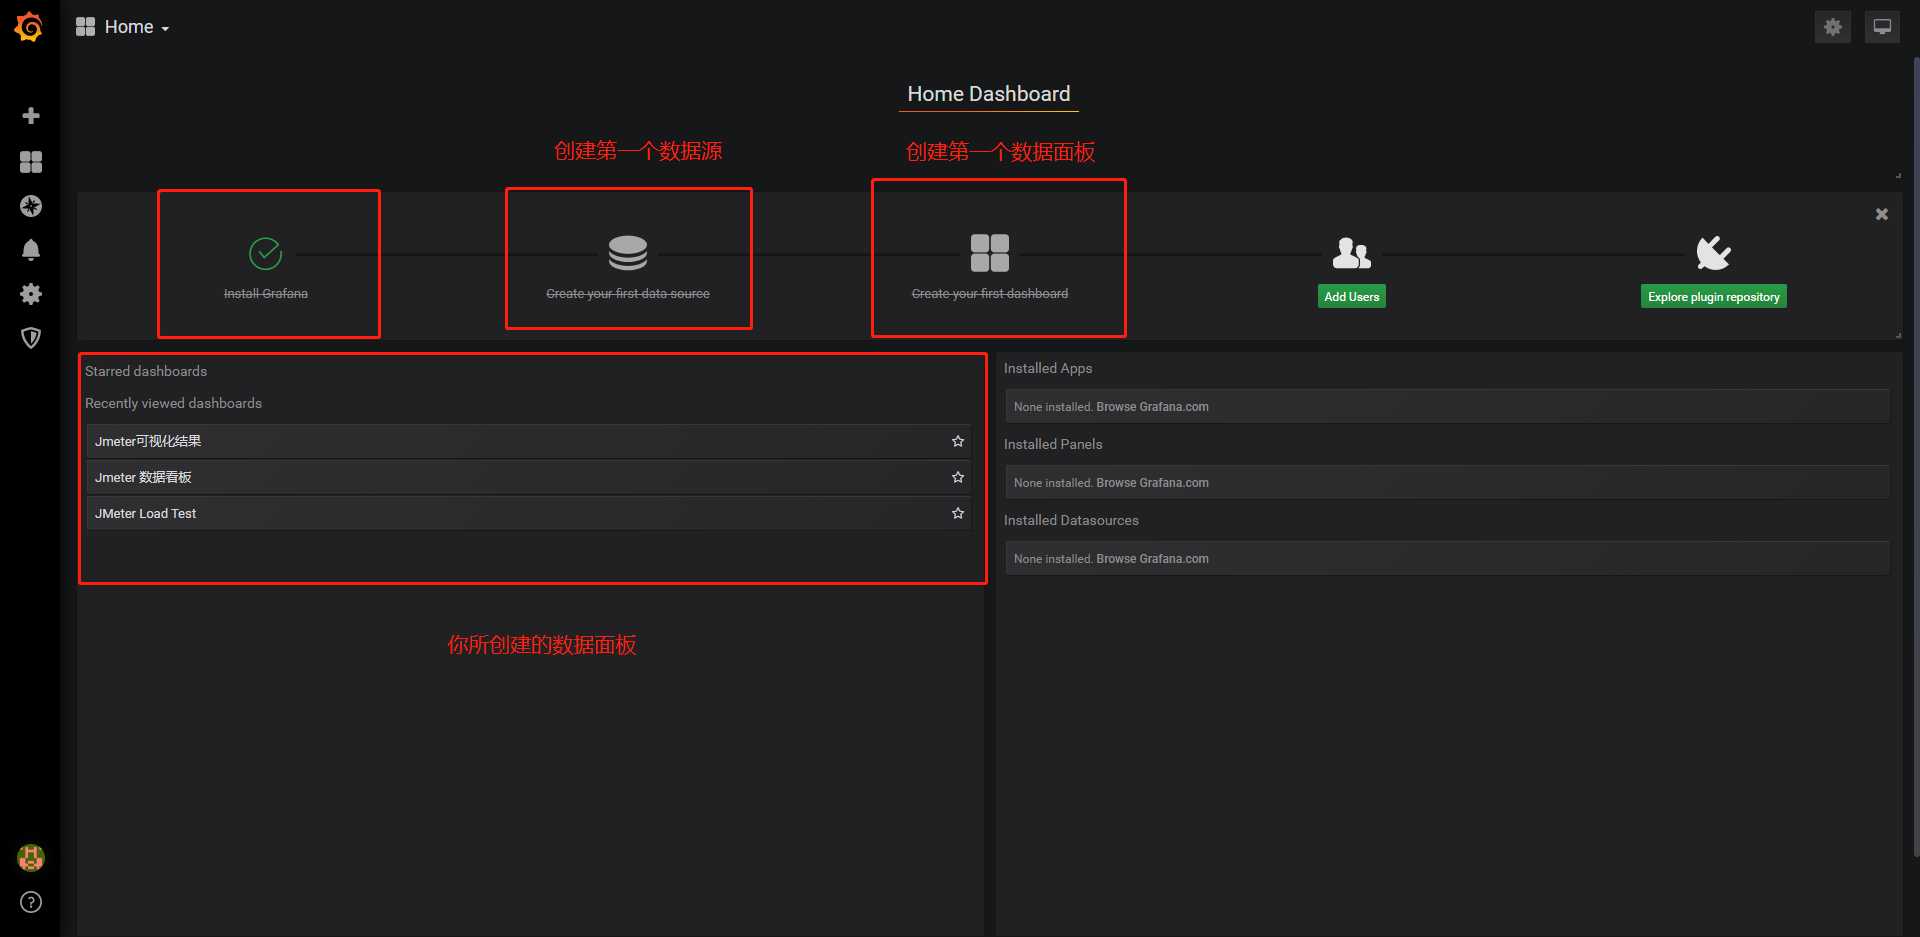Click the Install Grafana checkmark icon
Screen dimensions: 1920x937
pos(265,254)
